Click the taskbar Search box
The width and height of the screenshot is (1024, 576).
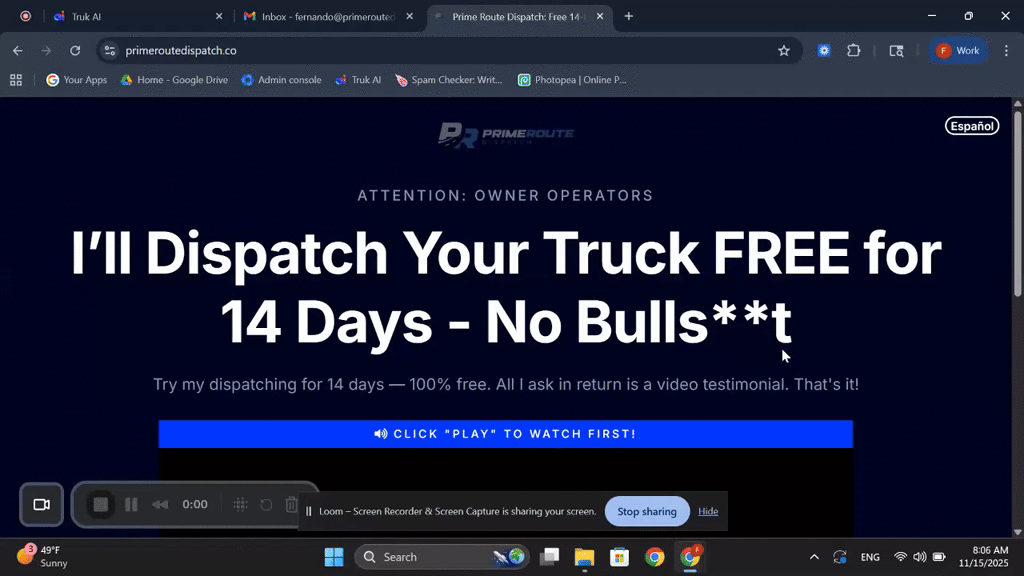(x=441, y=557)
